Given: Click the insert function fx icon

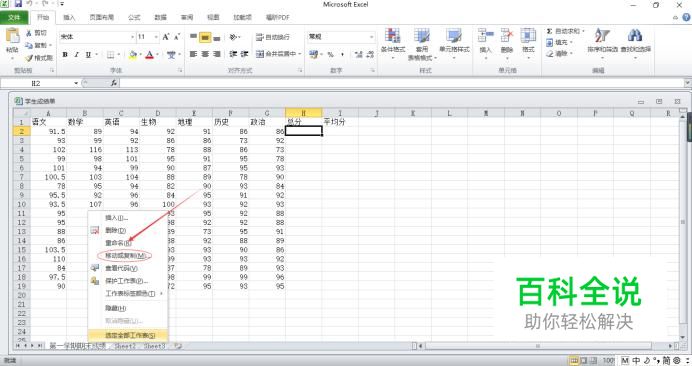Looking at the screenshot, I should pos(113,83).
